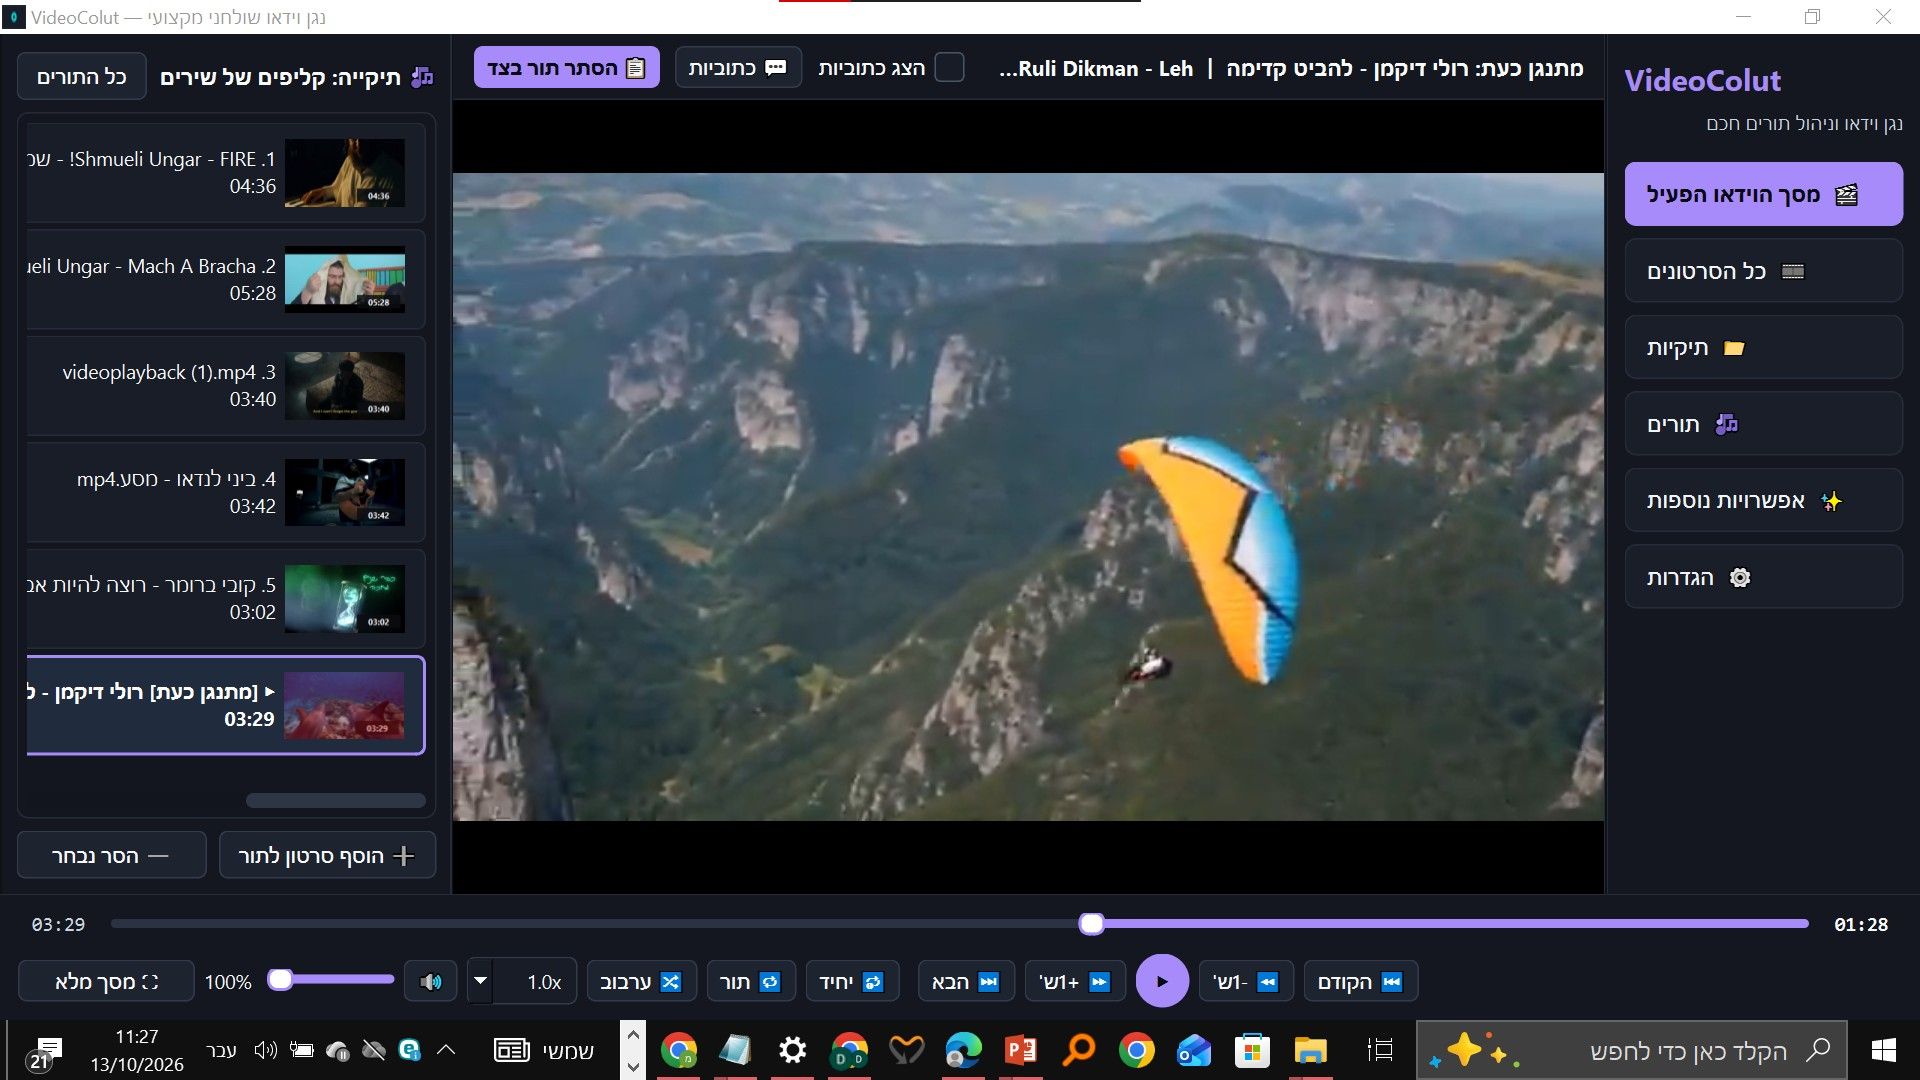Click the volume slider handle

click(x=281, y=980)
